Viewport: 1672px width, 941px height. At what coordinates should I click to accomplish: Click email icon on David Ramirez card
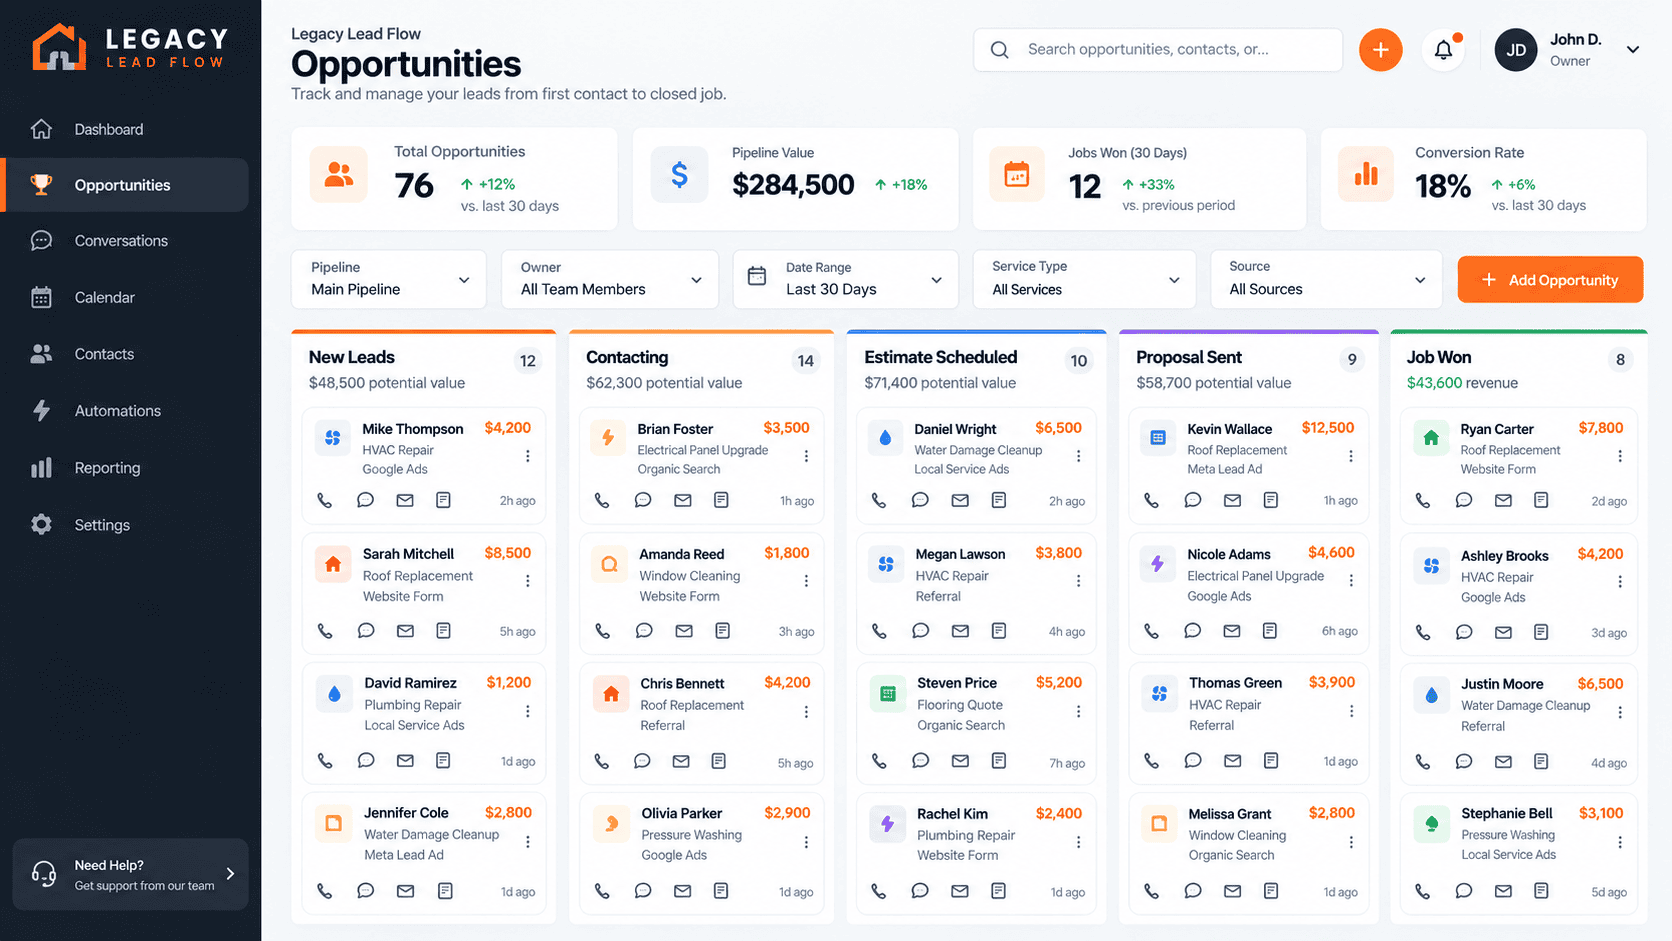(x=405, y=761)
